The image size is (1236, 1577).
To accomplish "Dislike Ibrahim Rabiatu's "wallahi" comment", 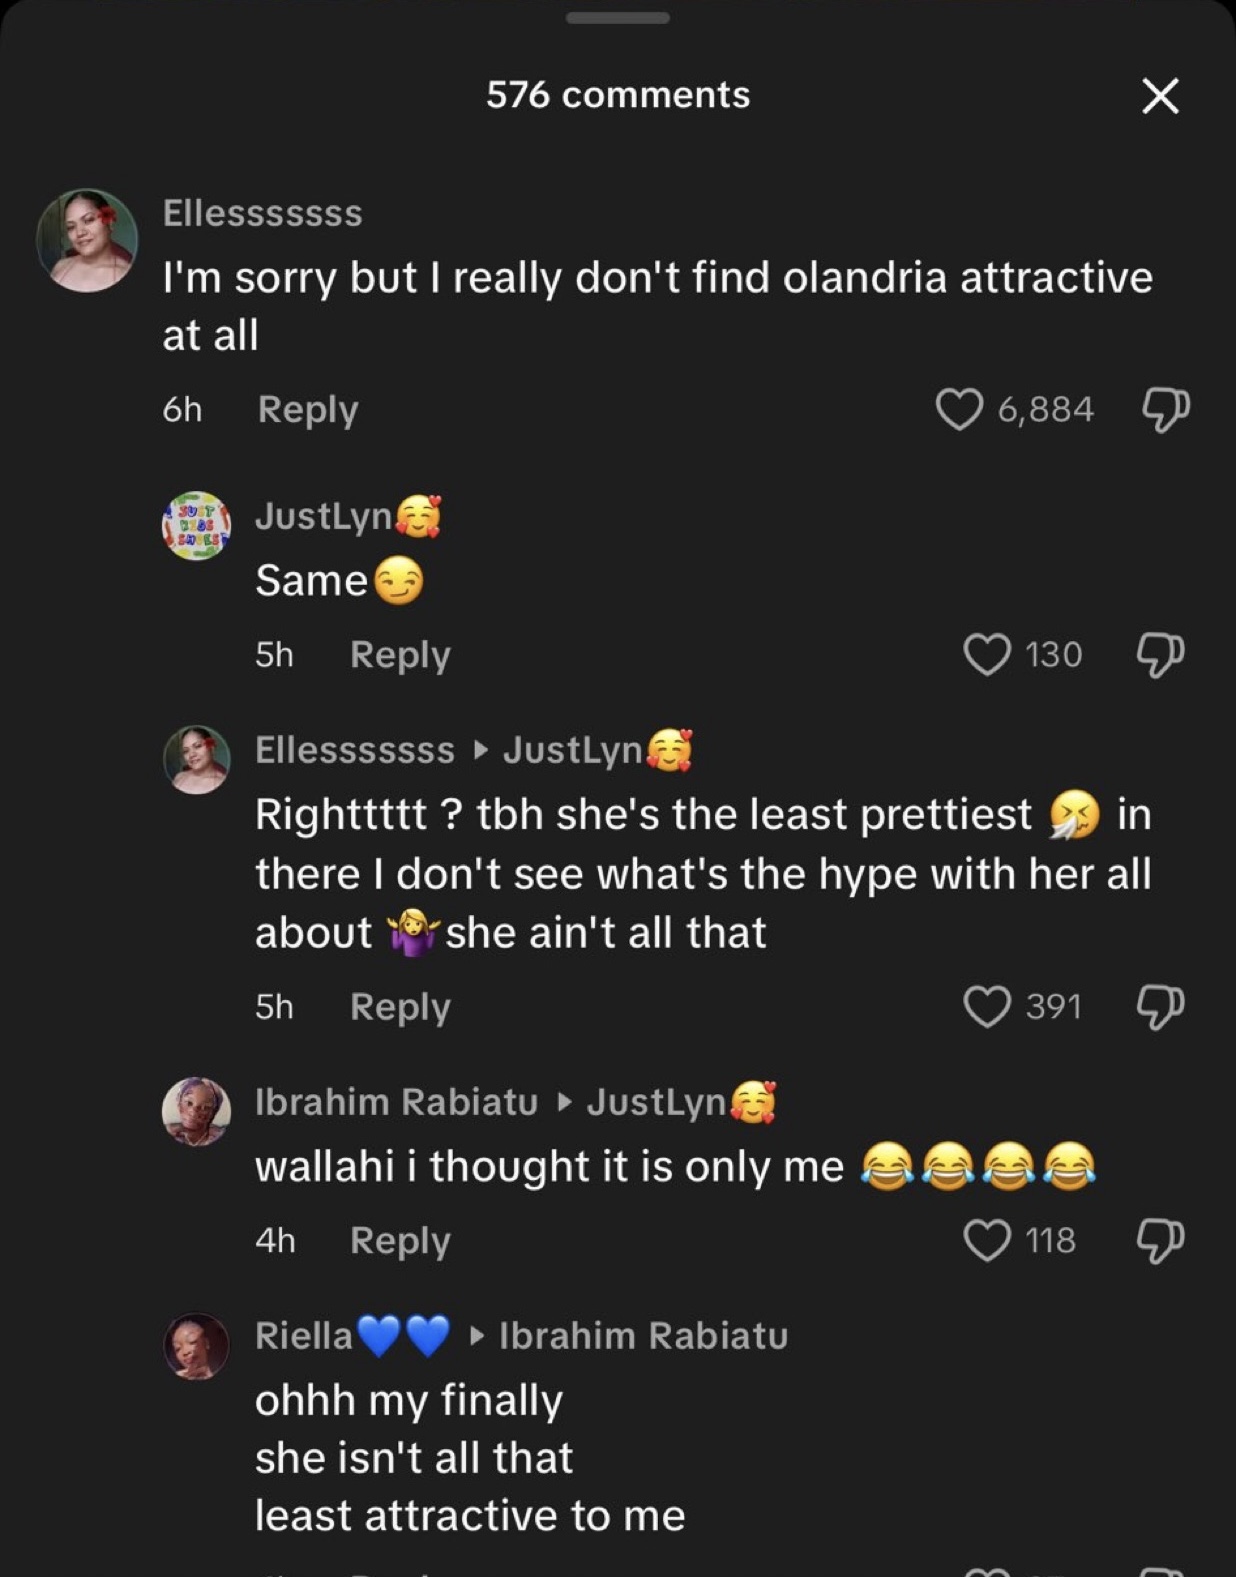I will tap(1161, 1242).
